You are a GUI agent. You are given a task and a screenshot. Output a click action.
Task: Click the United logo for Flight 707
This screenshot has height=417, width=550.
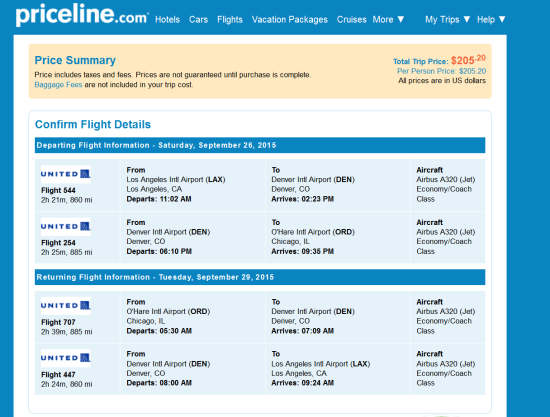coord(66,305)
